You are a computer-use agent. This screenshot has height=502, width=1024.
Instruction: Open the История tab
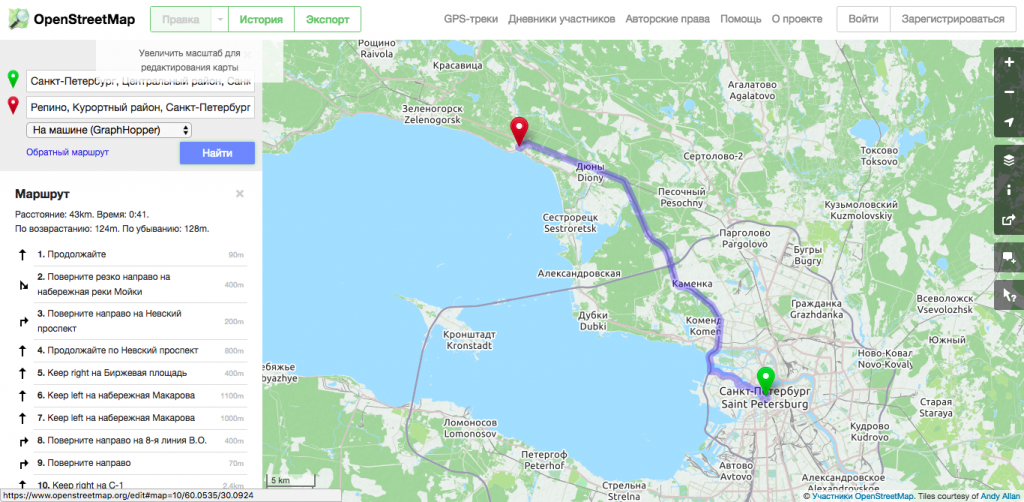coord(261,20)
